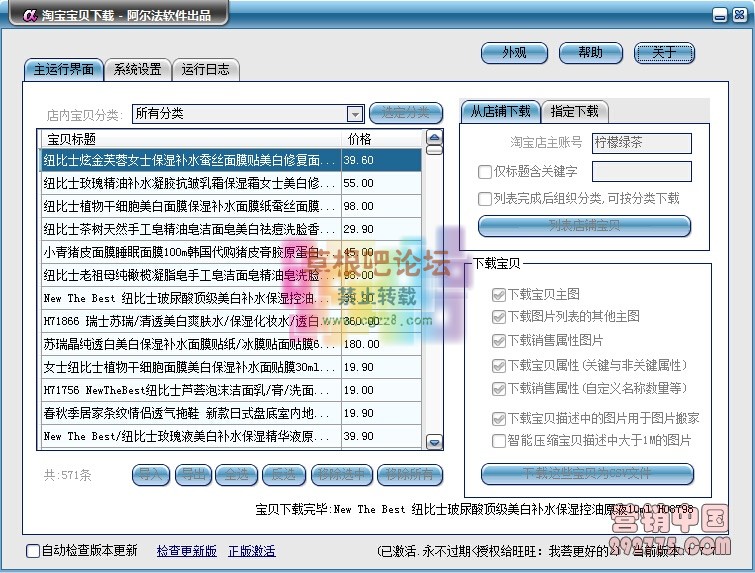Click price cell 180.00
The height and width of the screenshot is (573, 755).
click(x=381, y=344)
